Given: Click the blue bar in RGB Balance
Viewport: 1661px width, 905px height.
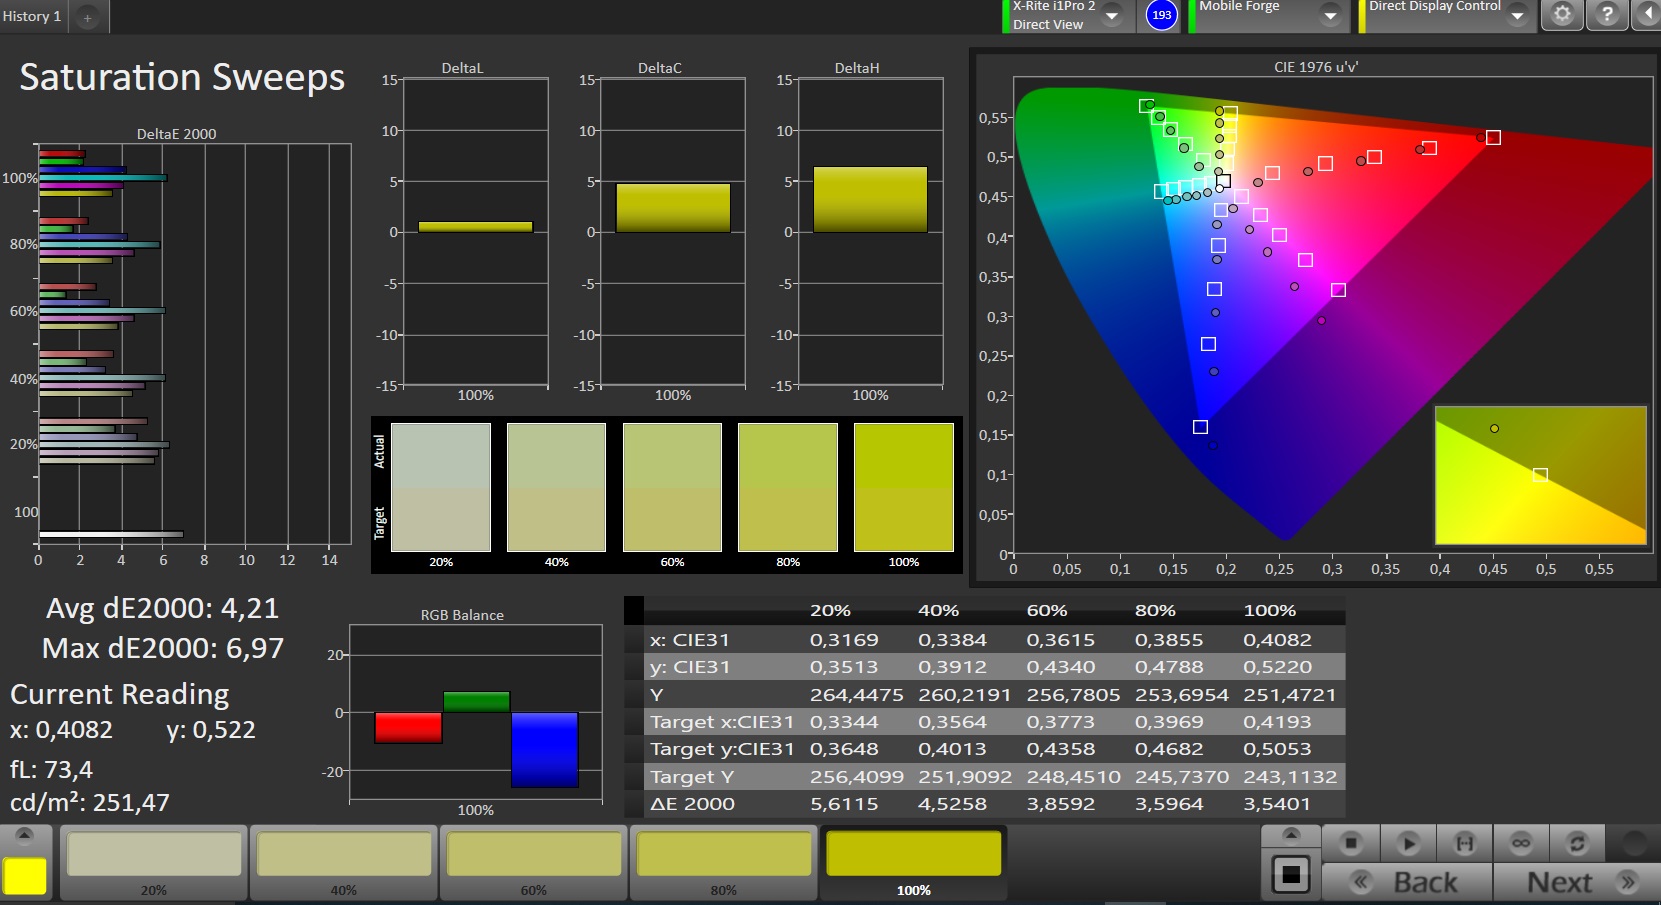Looking at the screenshot, I should (x=545, y=750).
